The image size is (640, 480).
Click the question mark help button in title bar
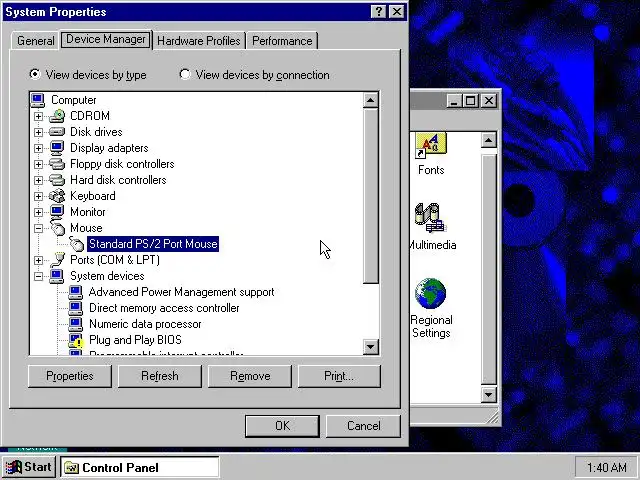[378, 11]
